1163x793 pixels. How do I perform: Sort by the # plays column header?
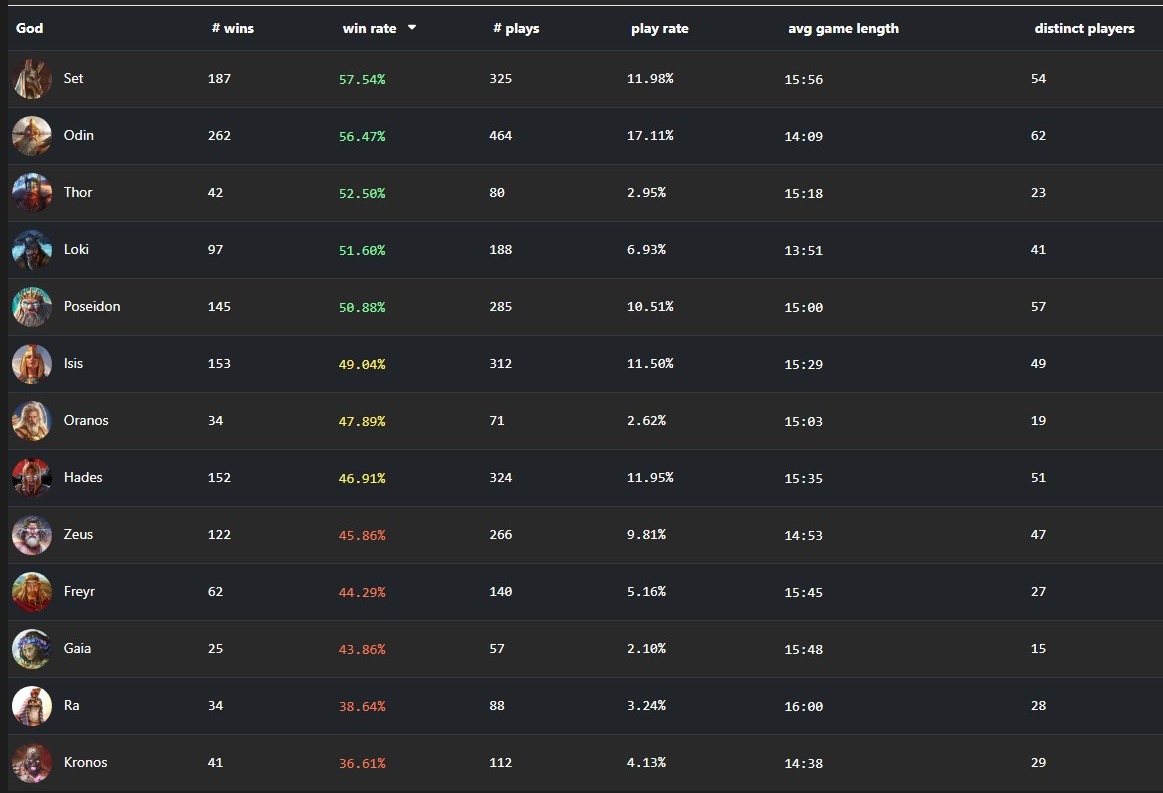click(516, 28)
